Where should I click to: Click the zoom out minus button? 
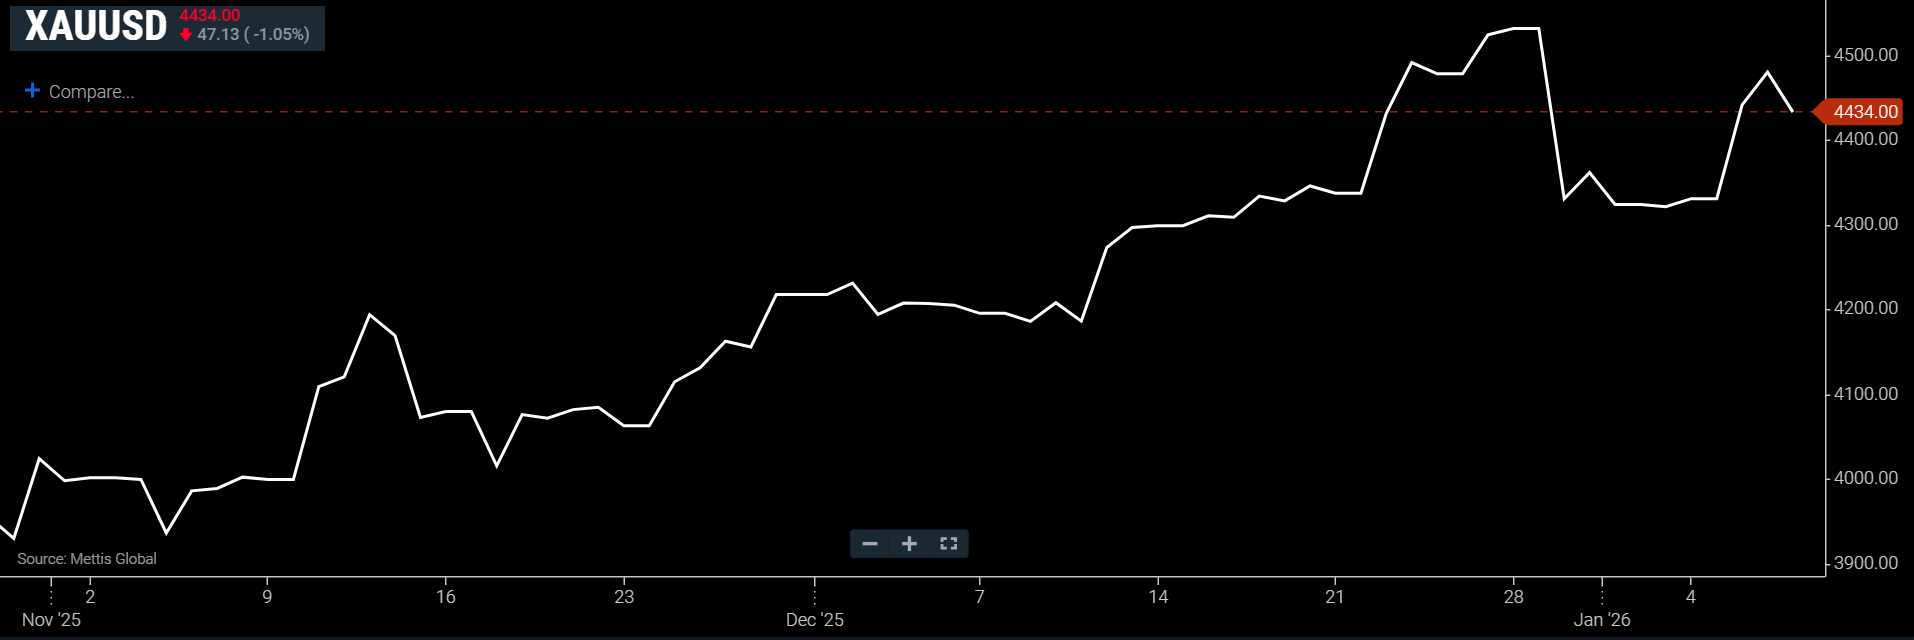(x=870, y=544)
